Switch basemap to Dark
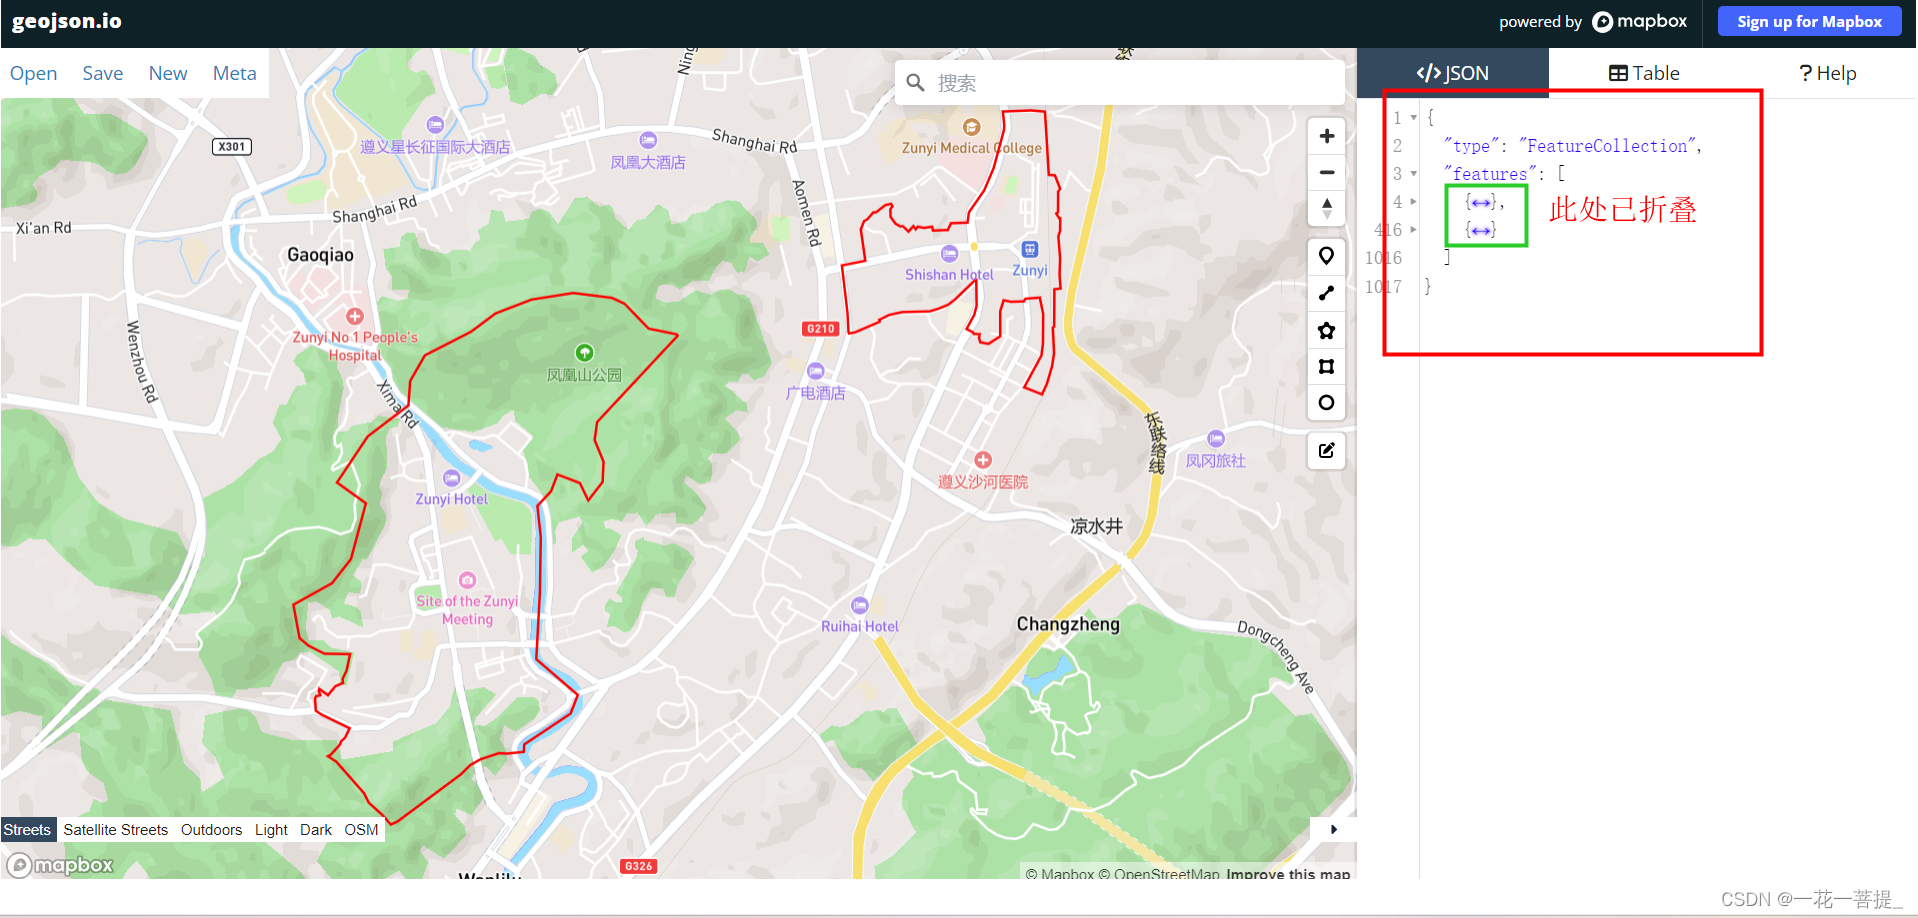 316,829
